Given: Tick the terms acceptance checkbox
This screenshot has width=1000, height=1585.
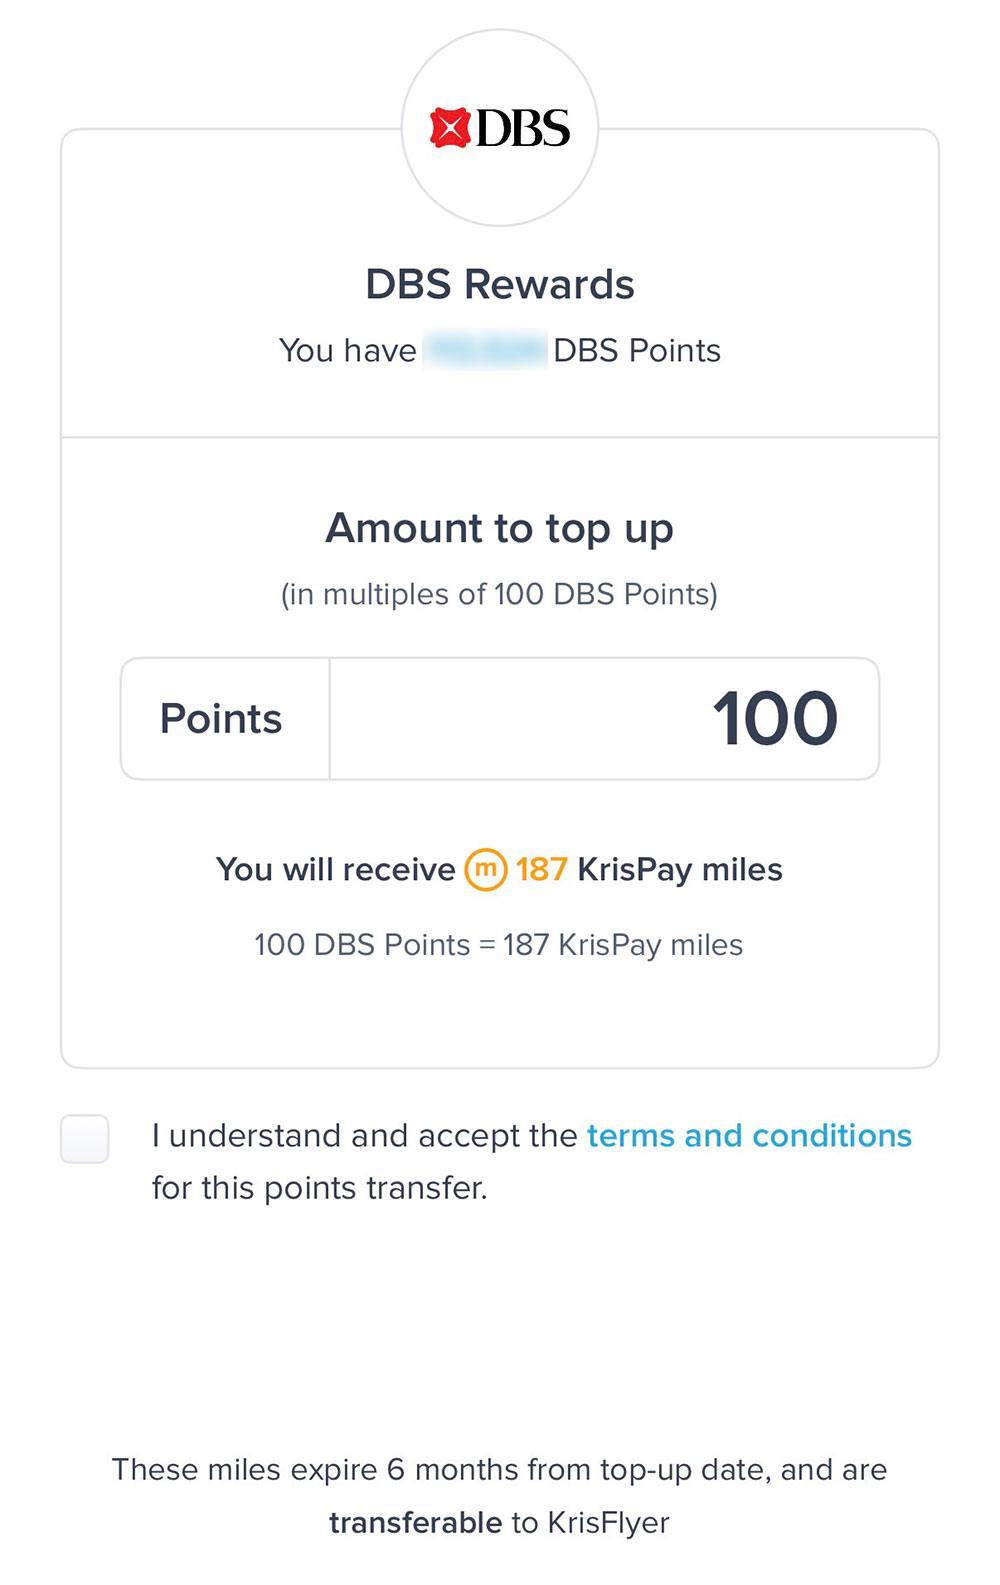Looking at the screenshot, I should (85, 1138).
